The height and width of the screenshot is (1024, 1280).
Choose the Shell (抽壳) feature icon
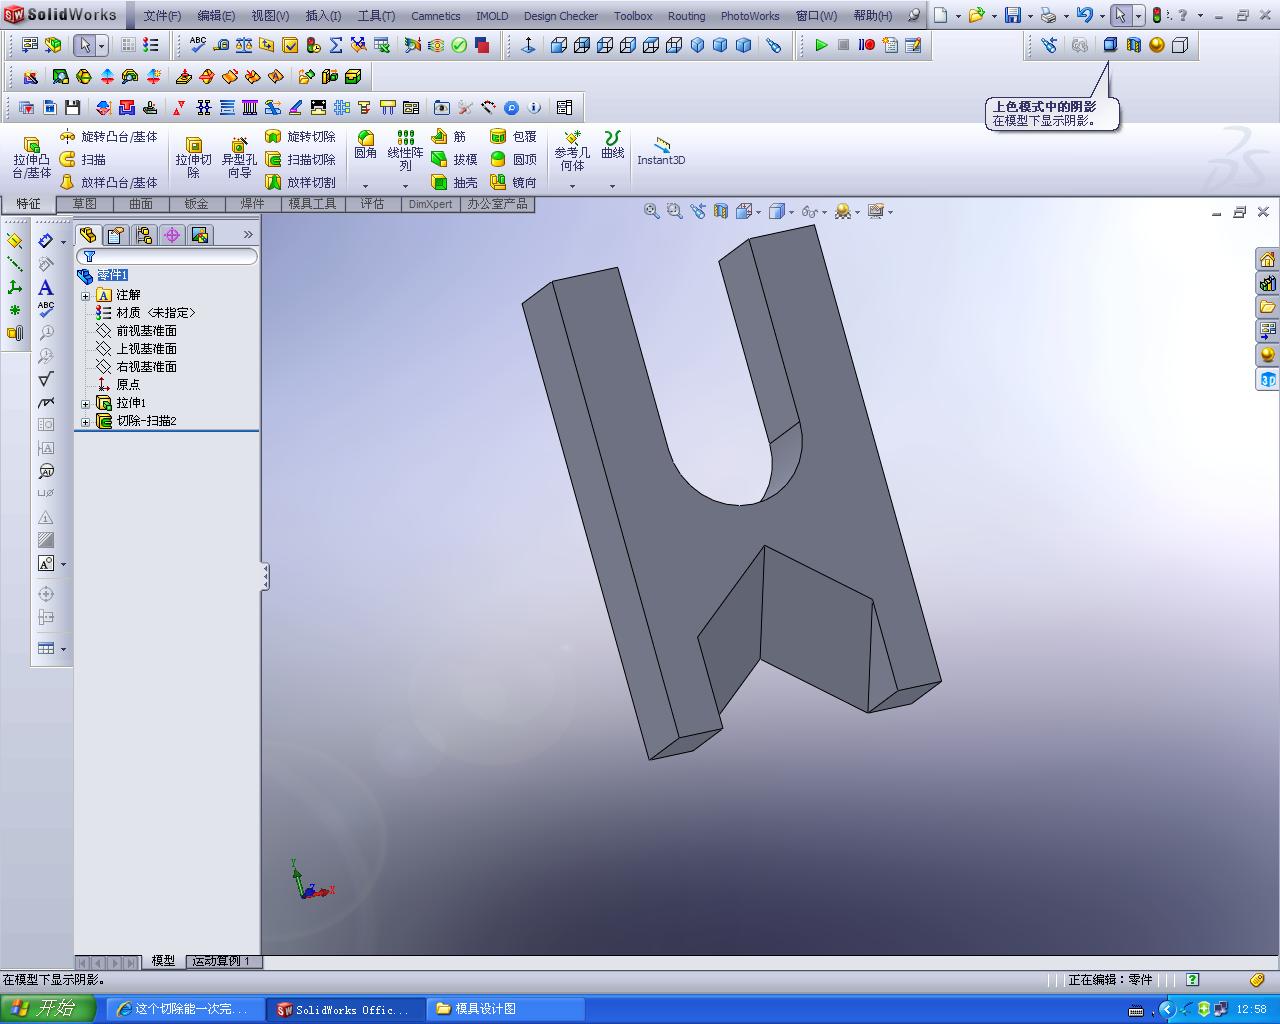point(439,182)
